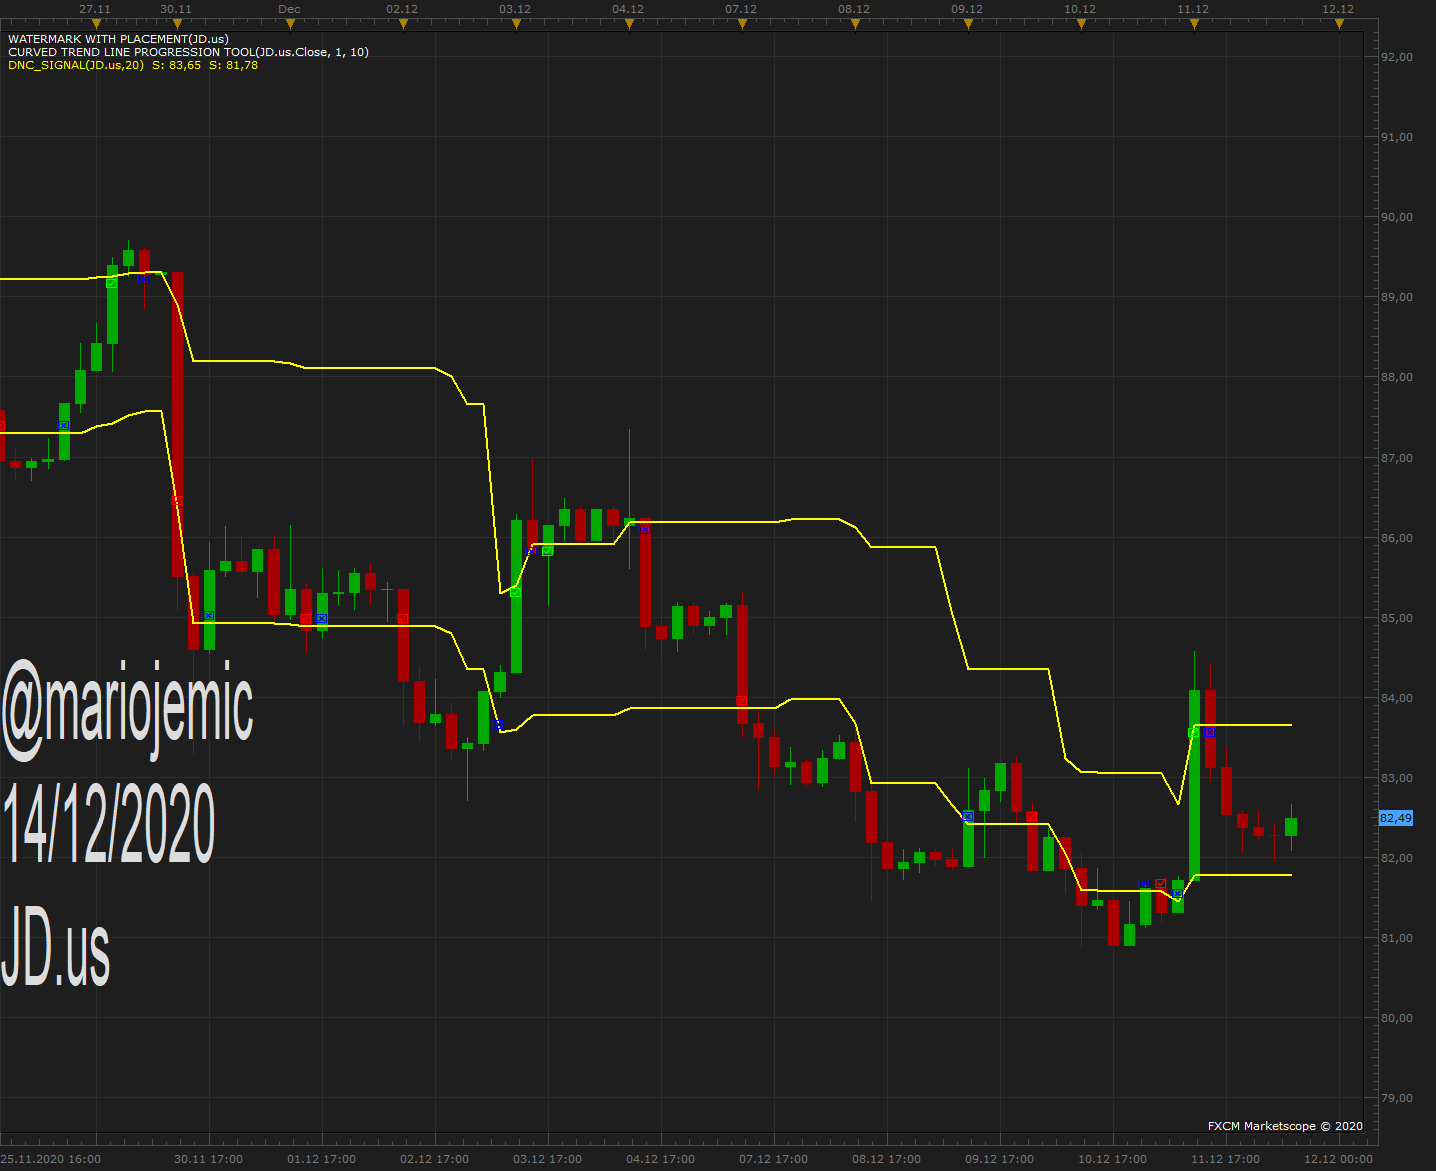Image resolution: width=1436 pixels, height=1171 pixels.
Task: Click the S: 81,78 signal value
Action: coord(233,65)
